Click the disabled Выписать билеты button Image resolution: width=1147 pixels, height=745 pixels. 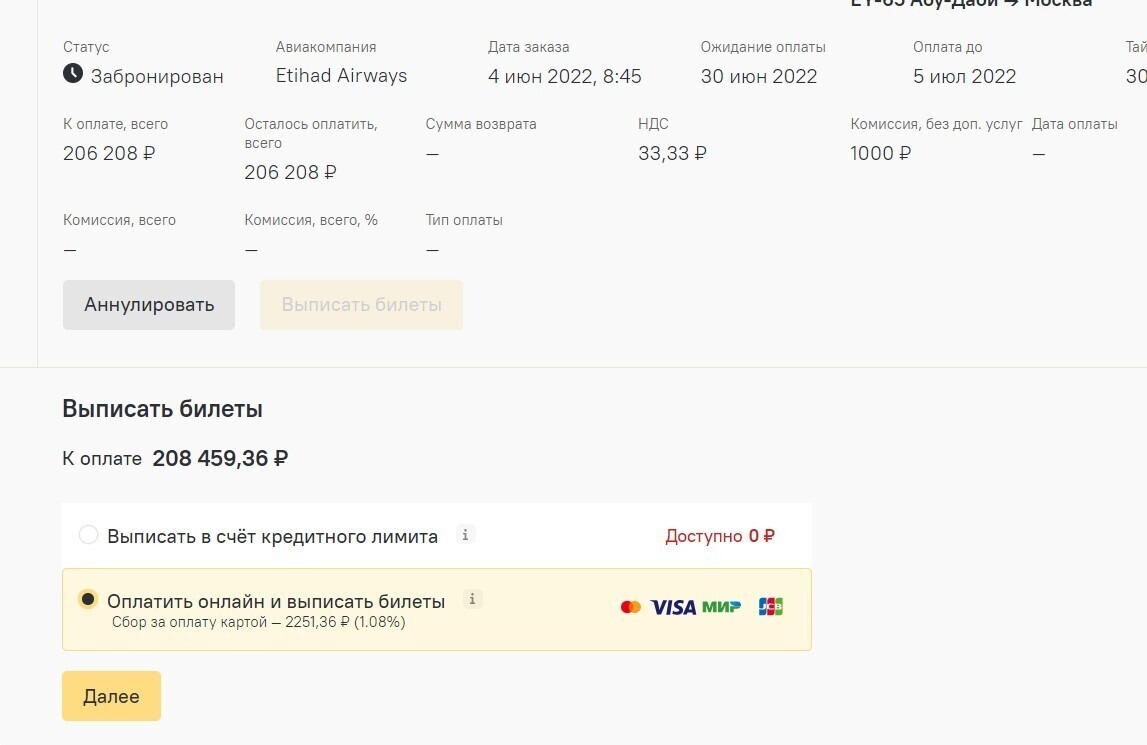(361, 304)
